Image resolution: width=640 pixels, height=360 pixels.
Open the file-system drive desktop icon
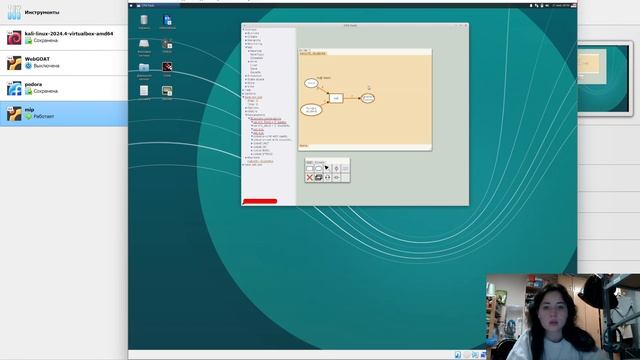click(144, 44)
